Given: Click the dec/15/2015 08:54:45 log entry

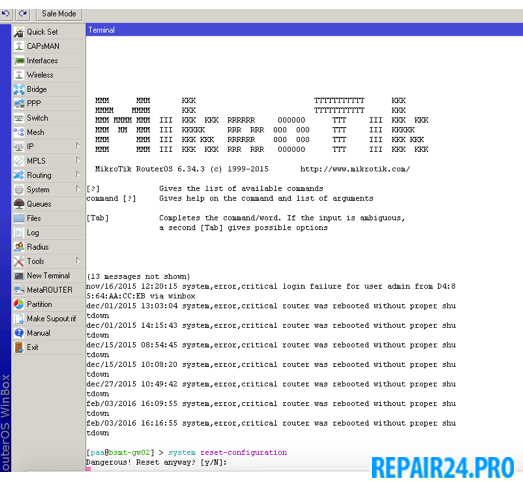Looking at the screenshot, I should [x=271, y=350].
